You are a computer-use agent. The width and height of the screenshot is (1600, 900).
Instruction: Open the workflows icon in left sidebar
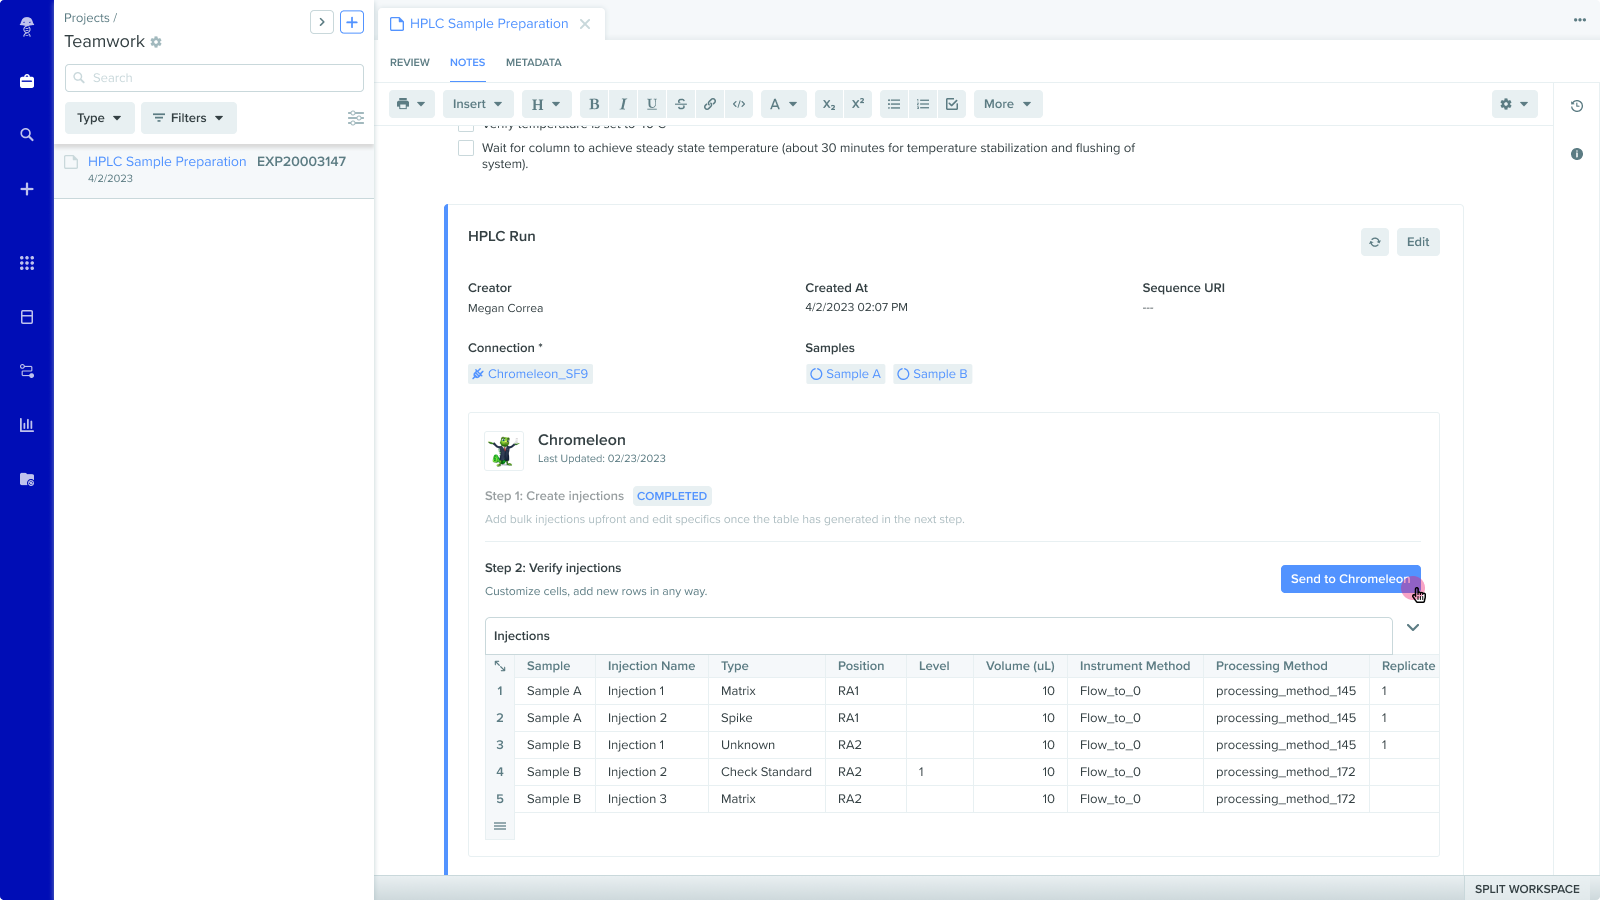coord(27,371)
